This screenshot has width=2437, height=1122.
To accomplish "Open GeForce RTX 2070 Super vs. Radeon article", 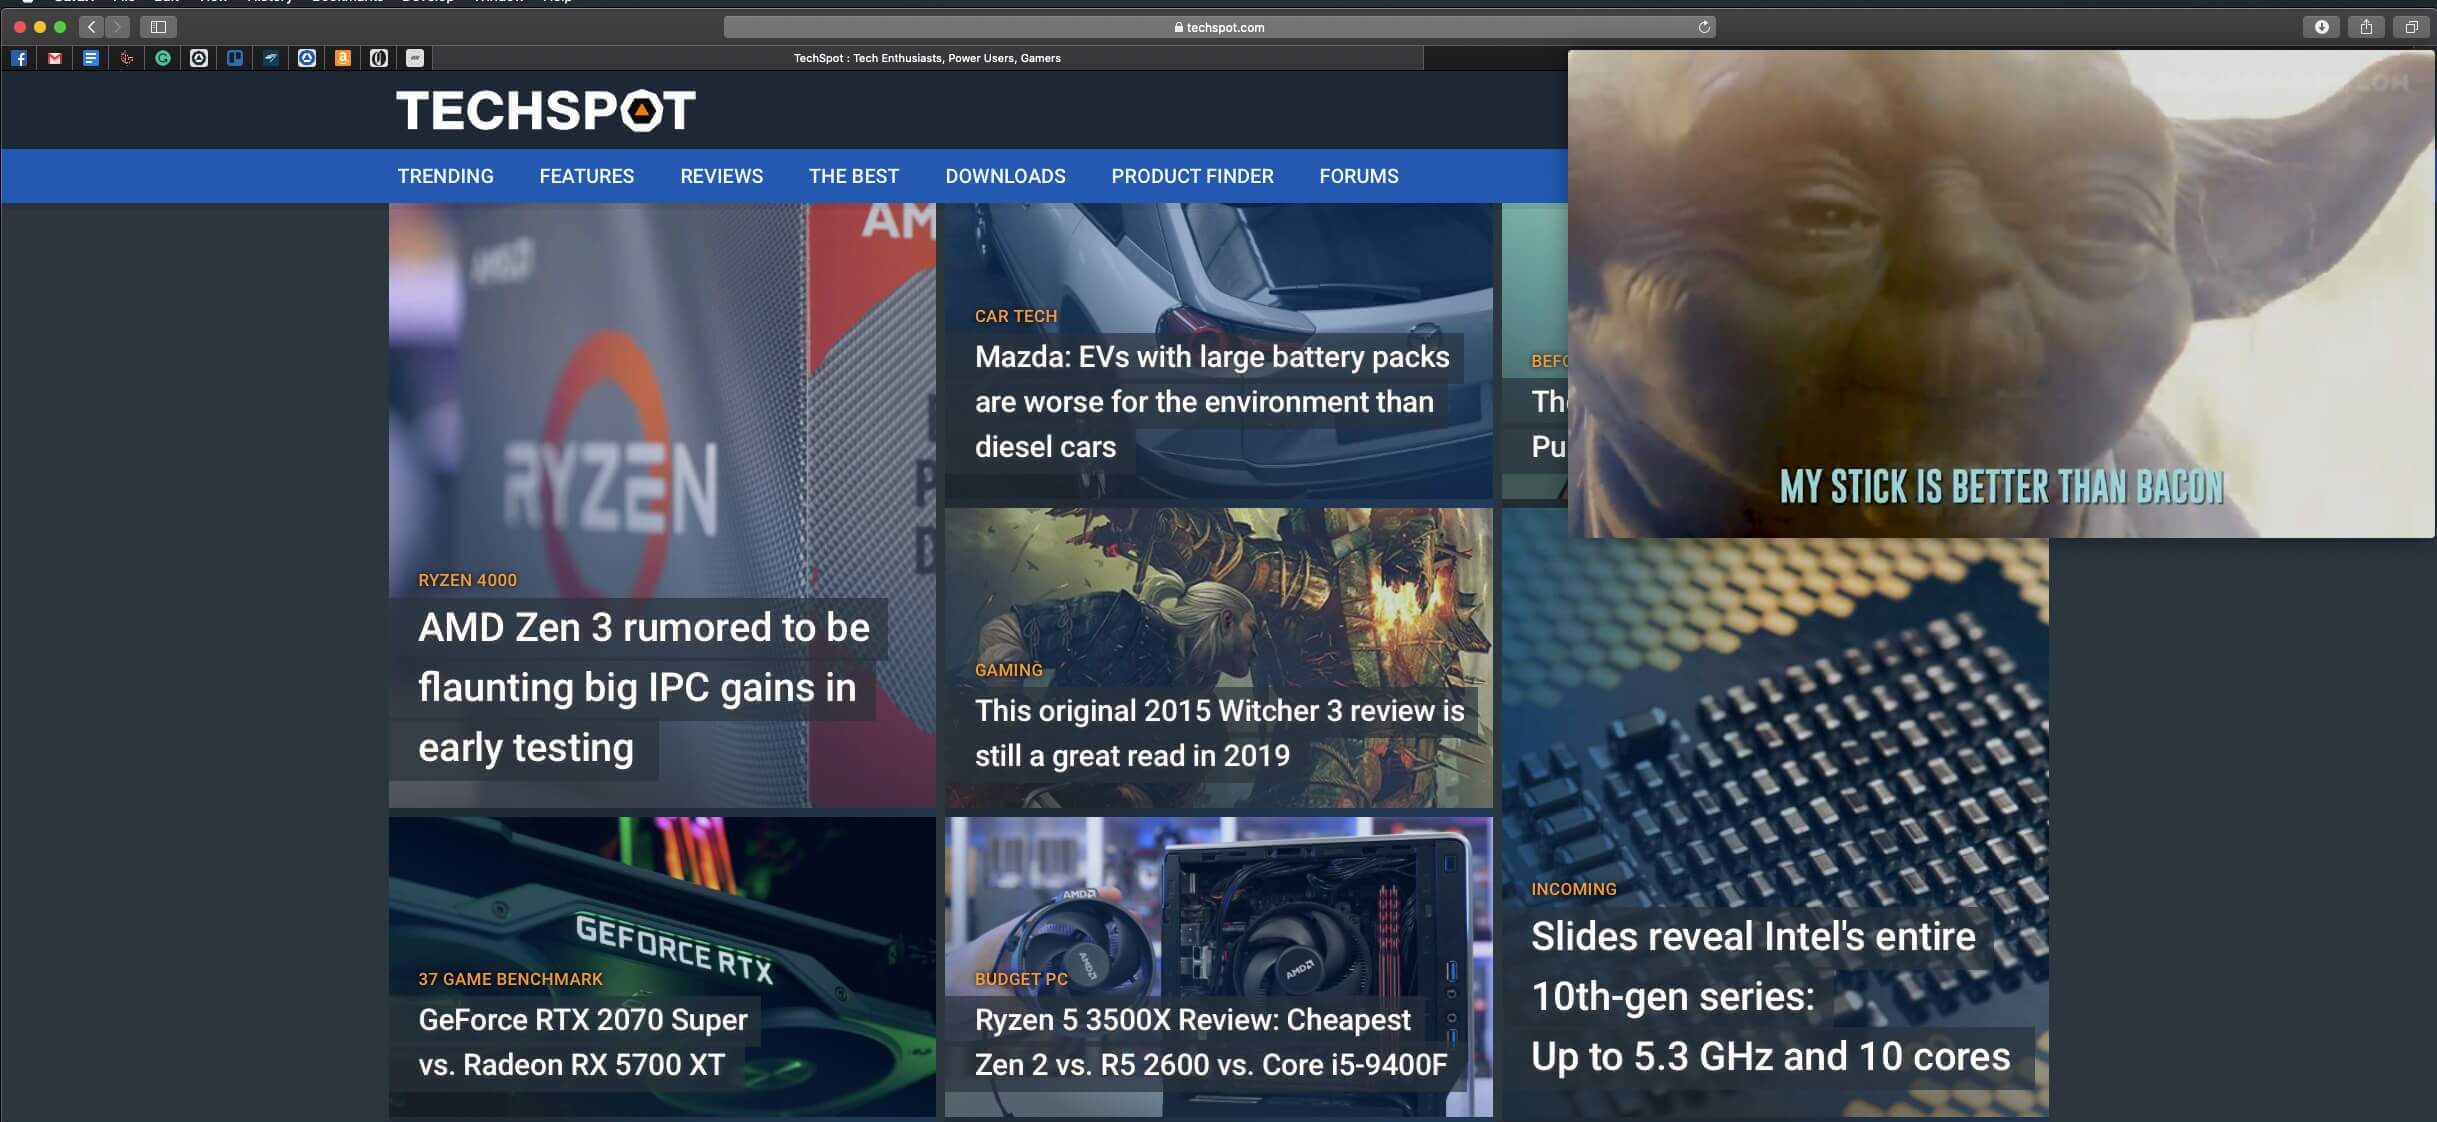I will 582,1042.
